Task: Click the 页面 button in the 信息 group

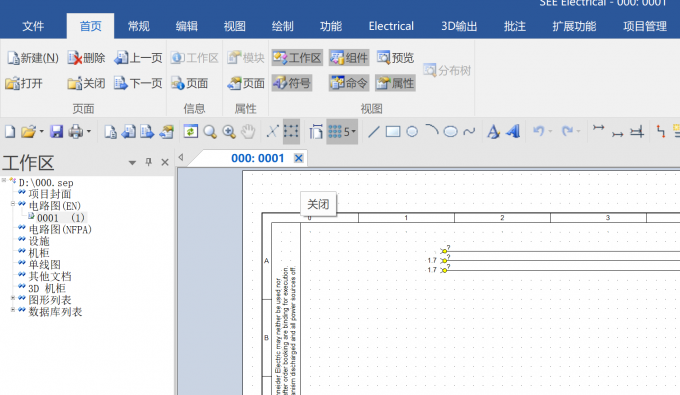Action: (x=190, y=83)
